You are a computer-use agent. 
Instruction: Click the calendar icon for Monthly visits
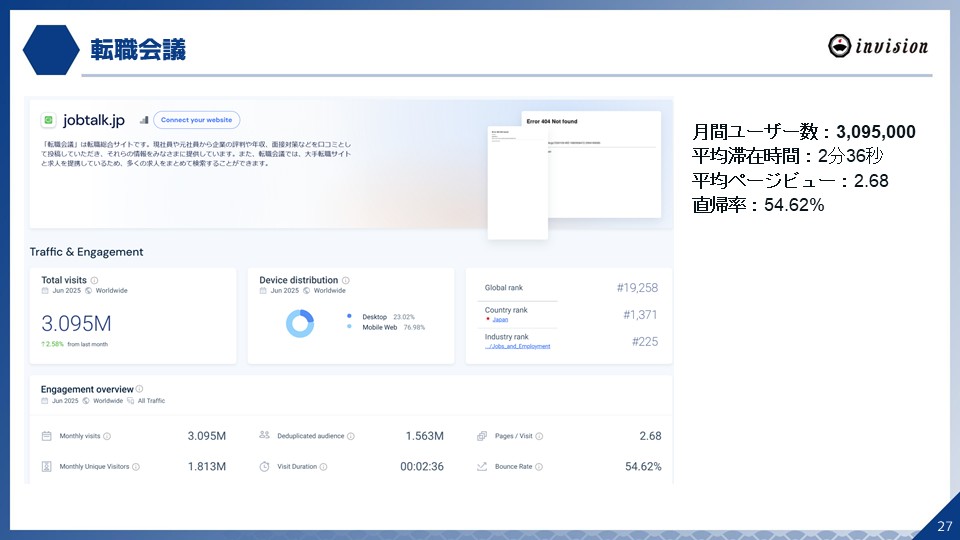[x=47, y=436]
